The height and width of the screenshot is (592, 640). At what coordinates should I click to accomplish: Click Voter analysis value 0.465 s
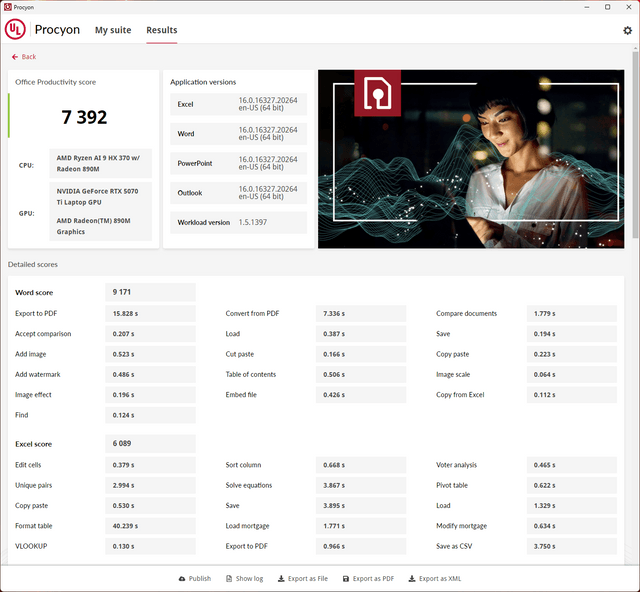571,465
